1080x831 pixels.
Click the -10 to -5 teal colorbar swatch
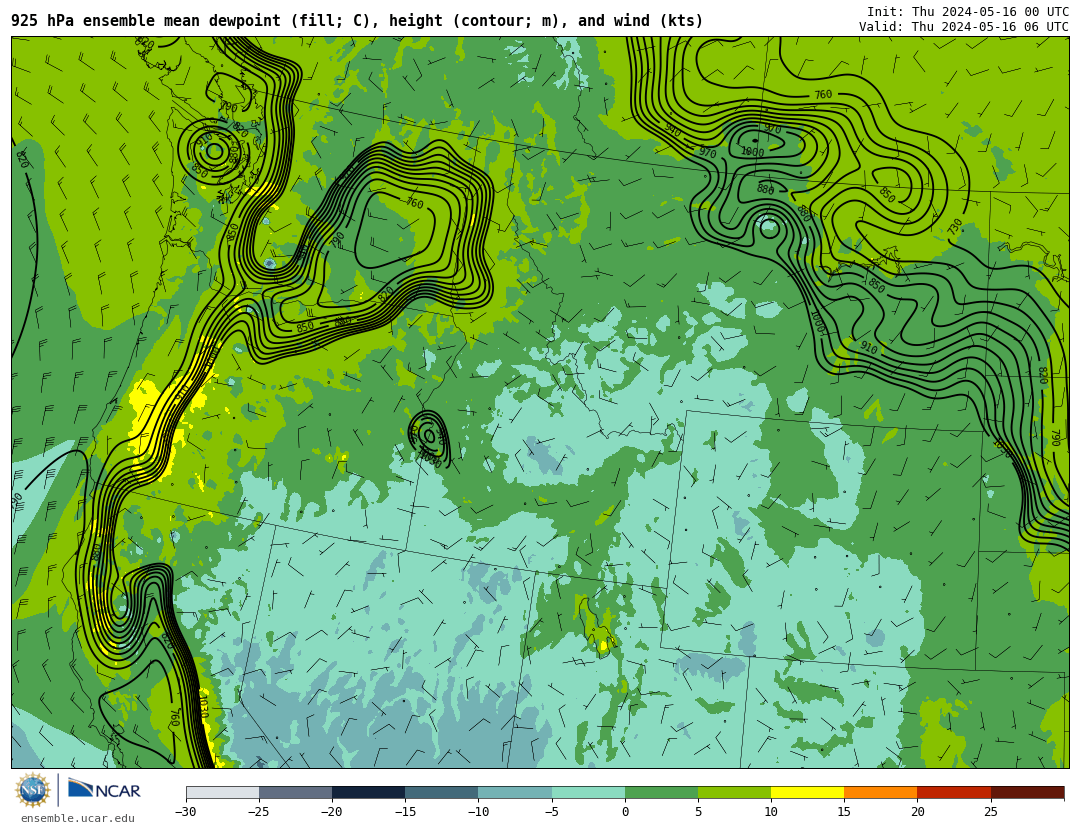515,792
